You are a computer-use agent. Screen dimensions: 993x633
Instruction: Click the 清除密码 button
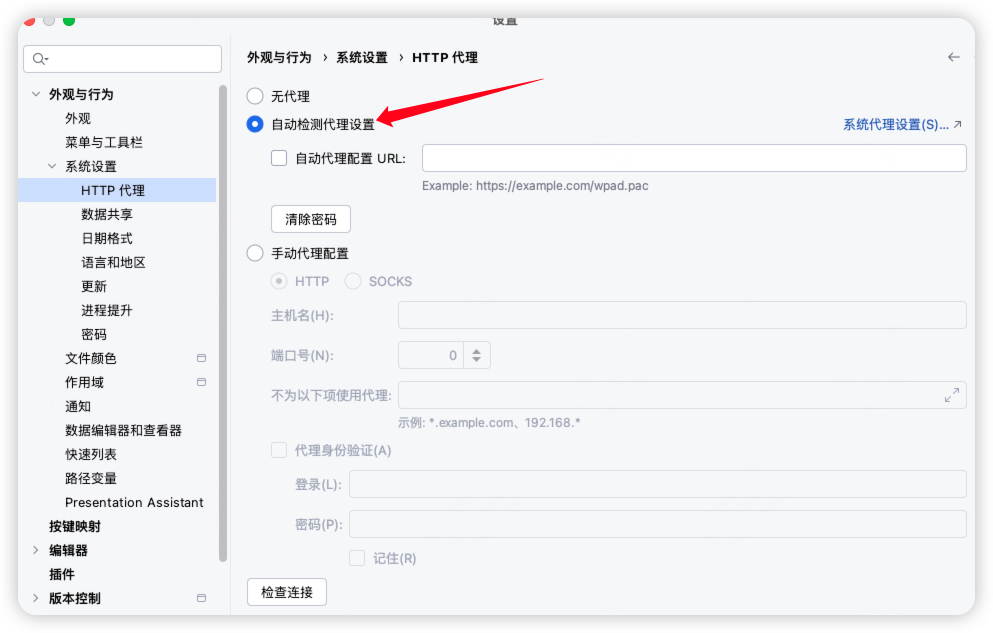point(311,219)
